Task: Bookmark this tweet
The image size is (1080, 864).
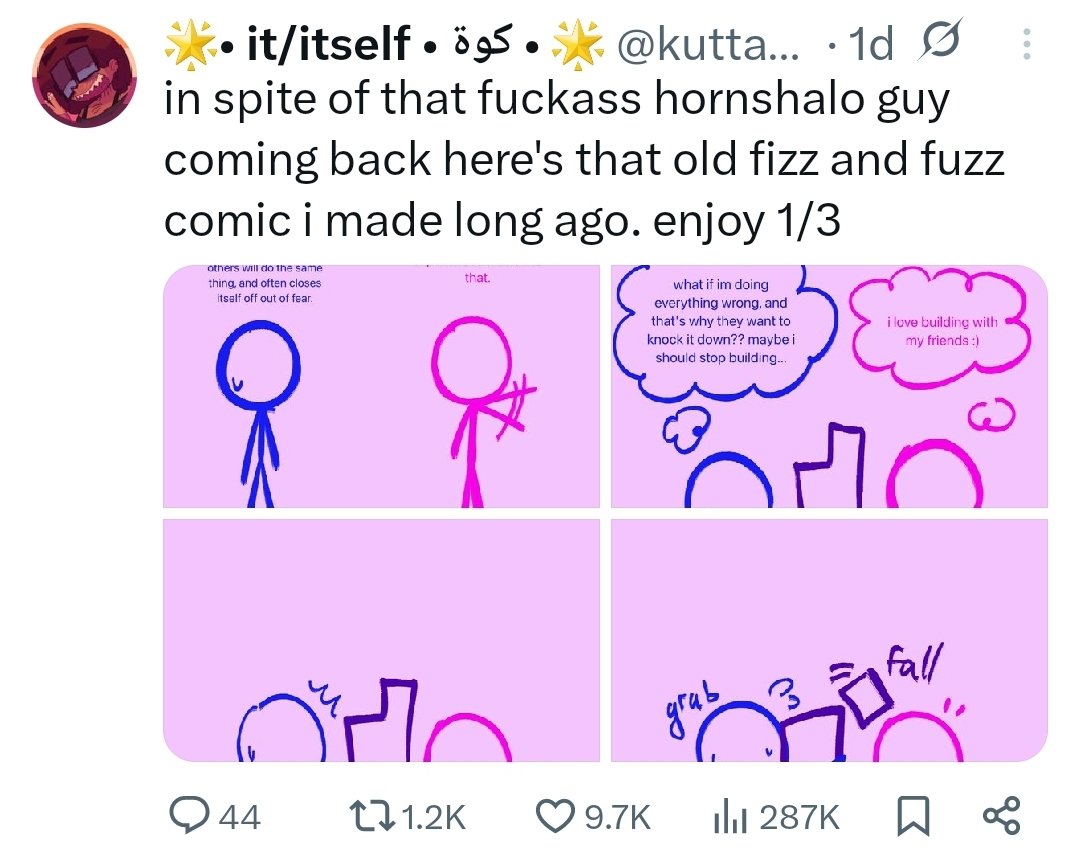Action: (x=913, y=816)
